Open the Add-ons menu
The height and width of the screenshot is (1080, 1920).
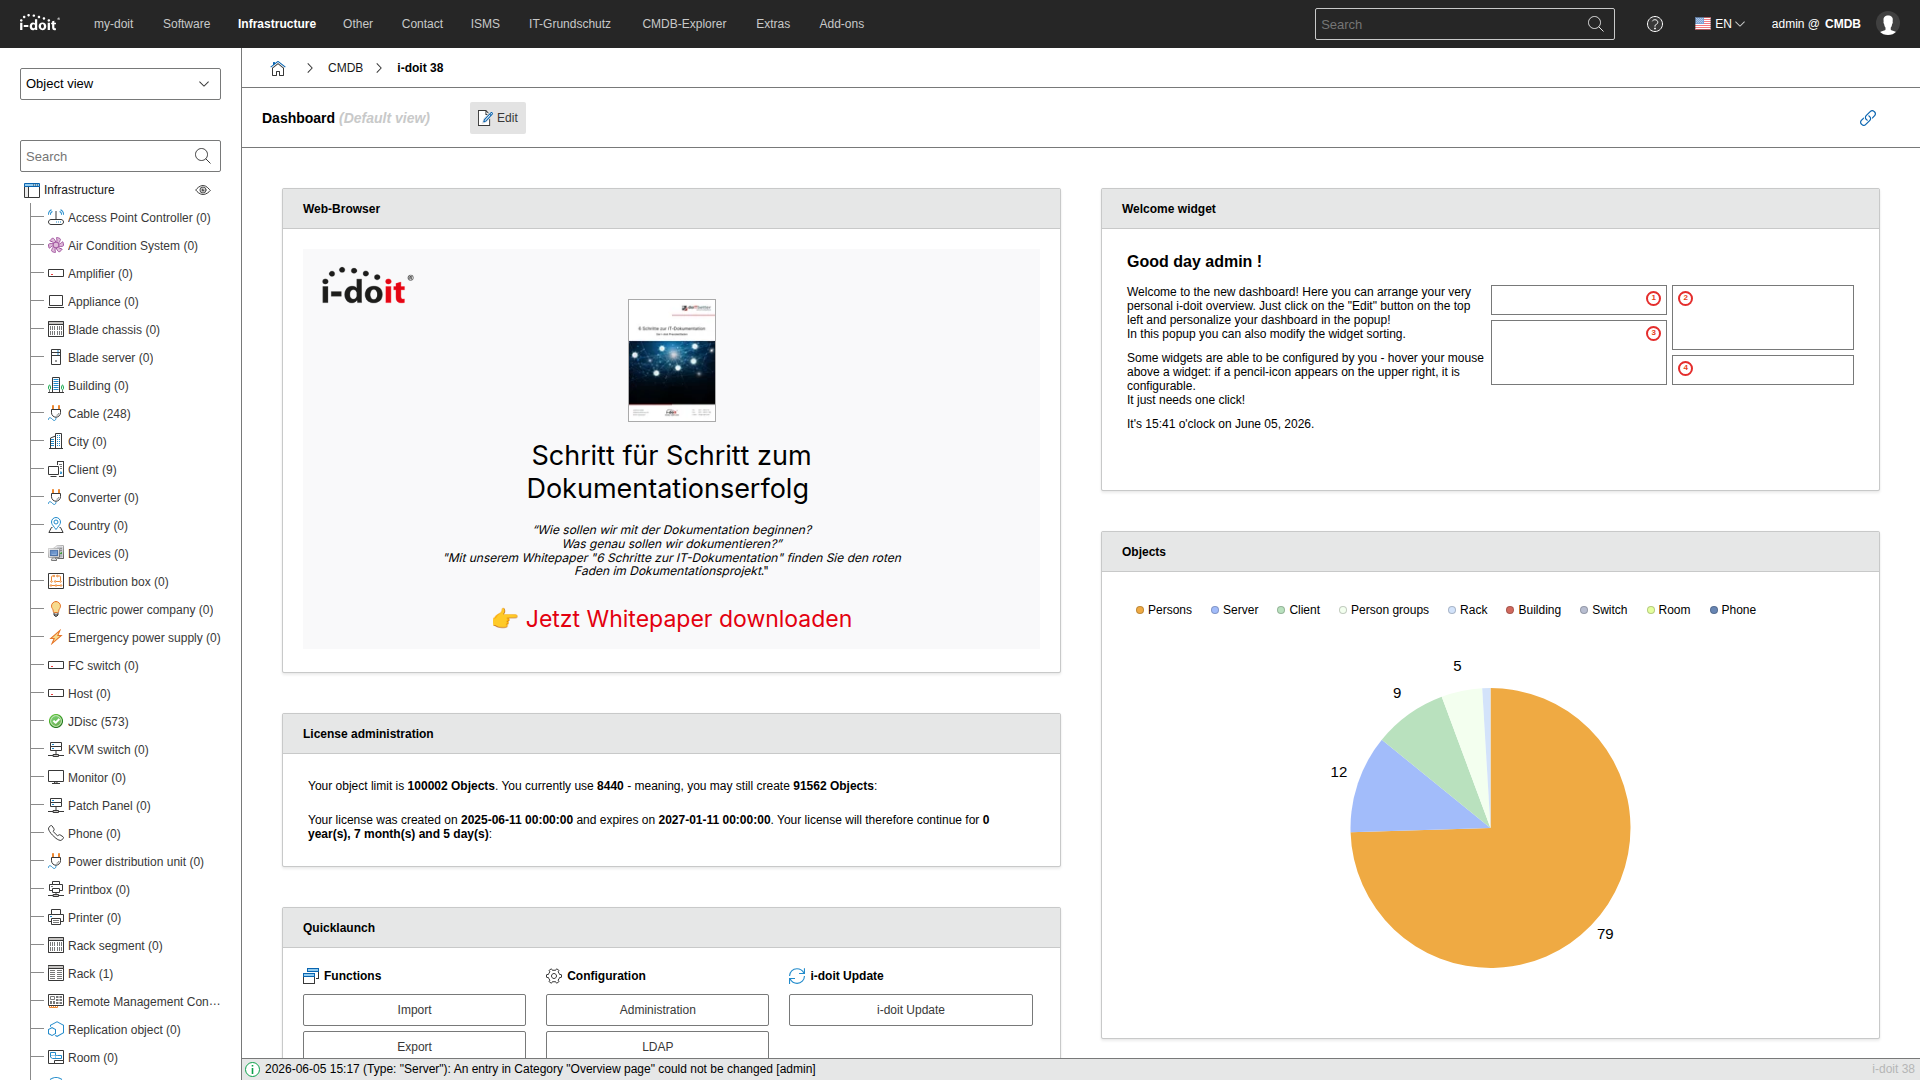click(841, 24)
